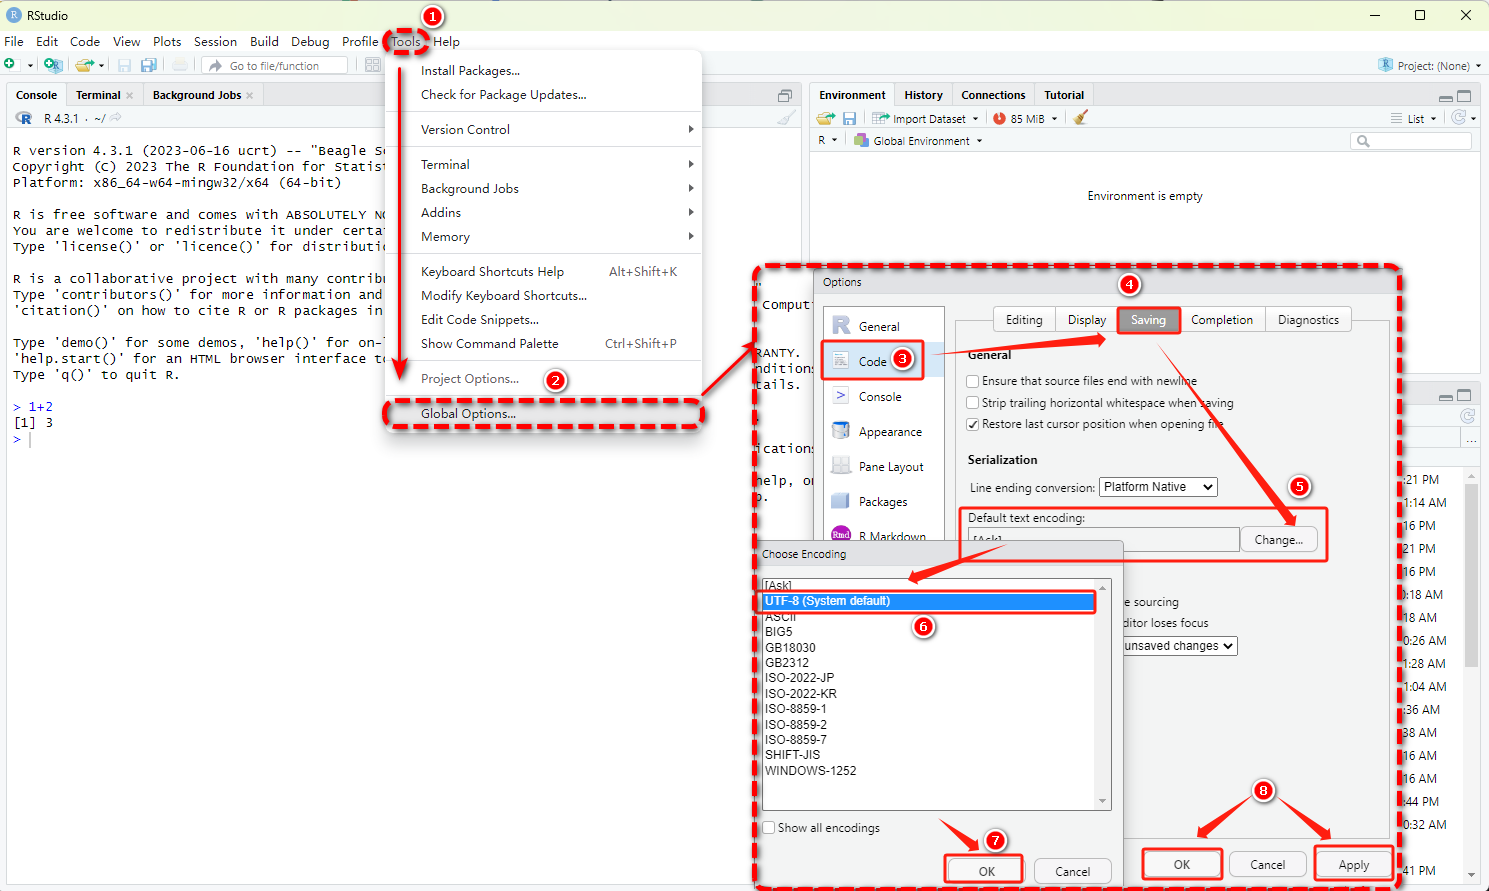Screen dimensions: 1489x891
Task: Select Pane Layout category in Options sidebar
Action: pyautogui.click(x=883, y=467)
